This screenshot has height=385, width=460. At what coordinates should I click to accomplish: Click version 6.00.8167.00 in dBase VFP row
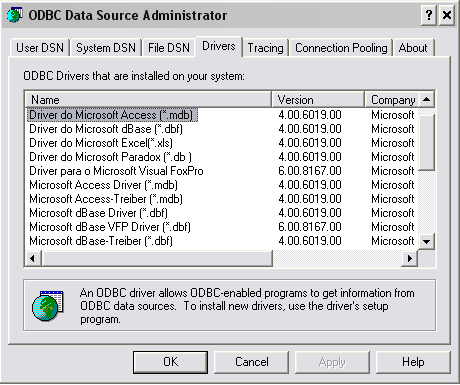(x=310, y=227)
